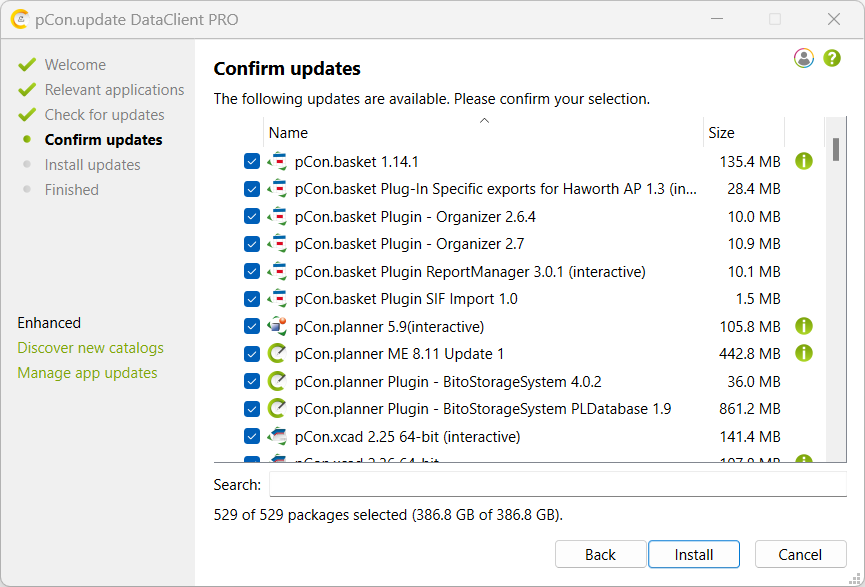Uncheck pCon.planner 5.9(interactive)
The height and width of the screenshot is (587, 865).
252,327
